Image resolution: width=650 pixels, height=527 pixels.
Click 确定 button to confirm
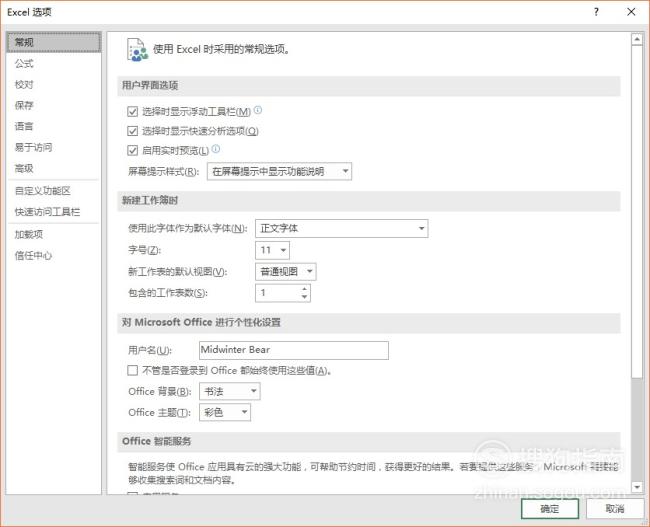tap(550, 509)
